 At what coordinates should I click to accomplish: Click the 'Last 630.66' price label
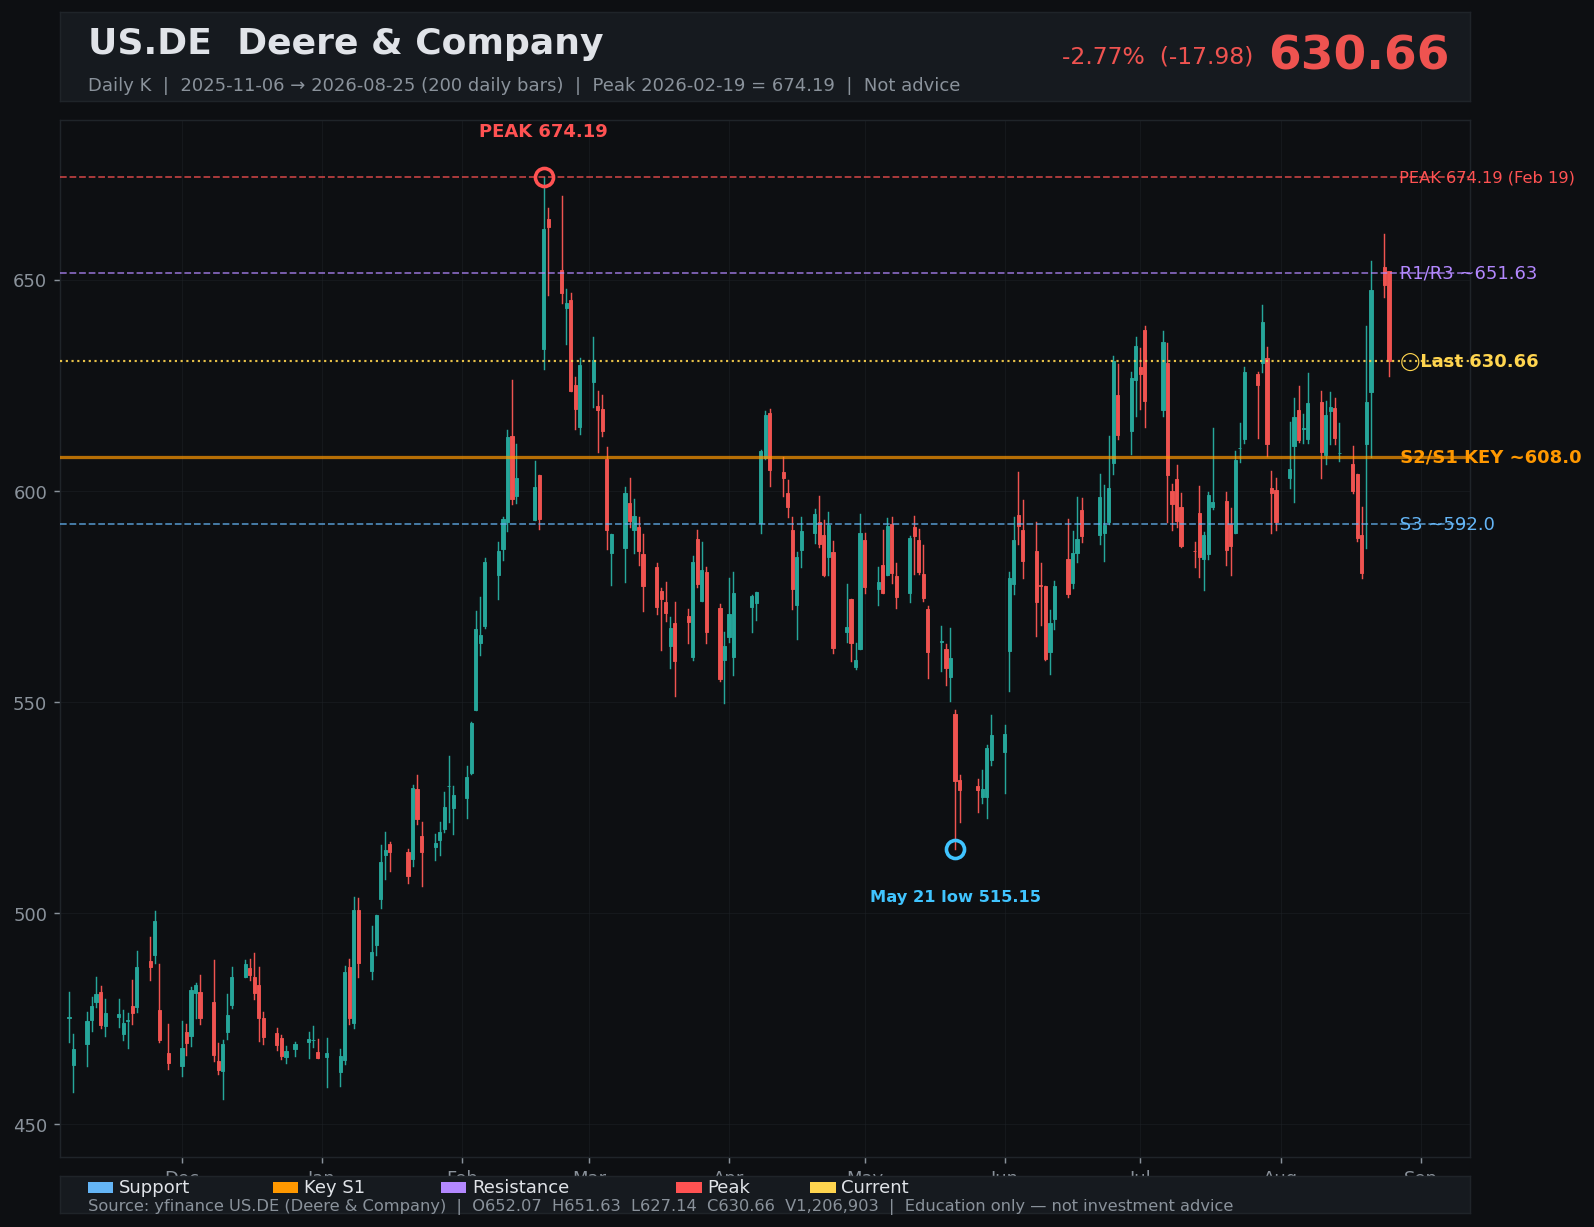point(1479,361)
